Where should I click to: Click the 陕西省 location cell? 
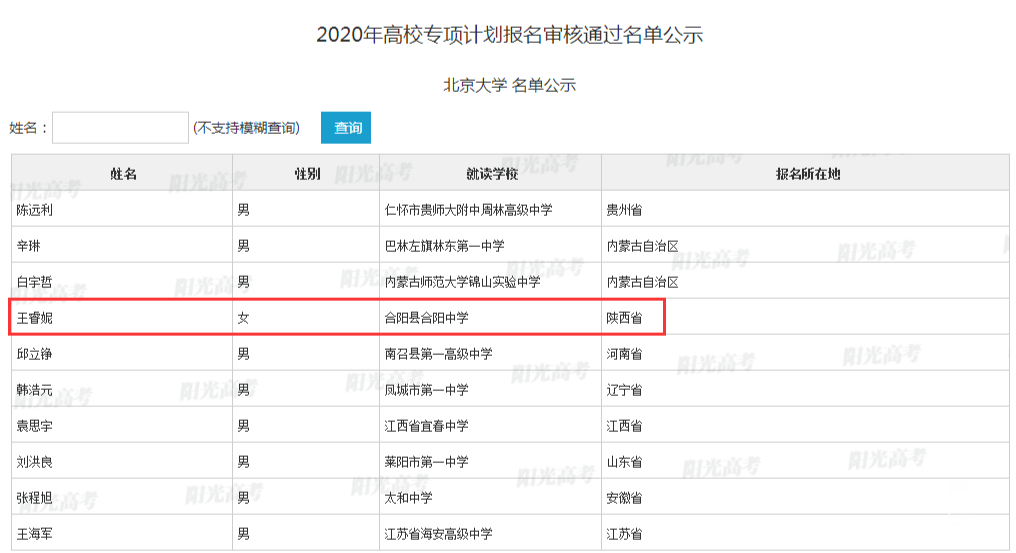[x=624, y=318]
